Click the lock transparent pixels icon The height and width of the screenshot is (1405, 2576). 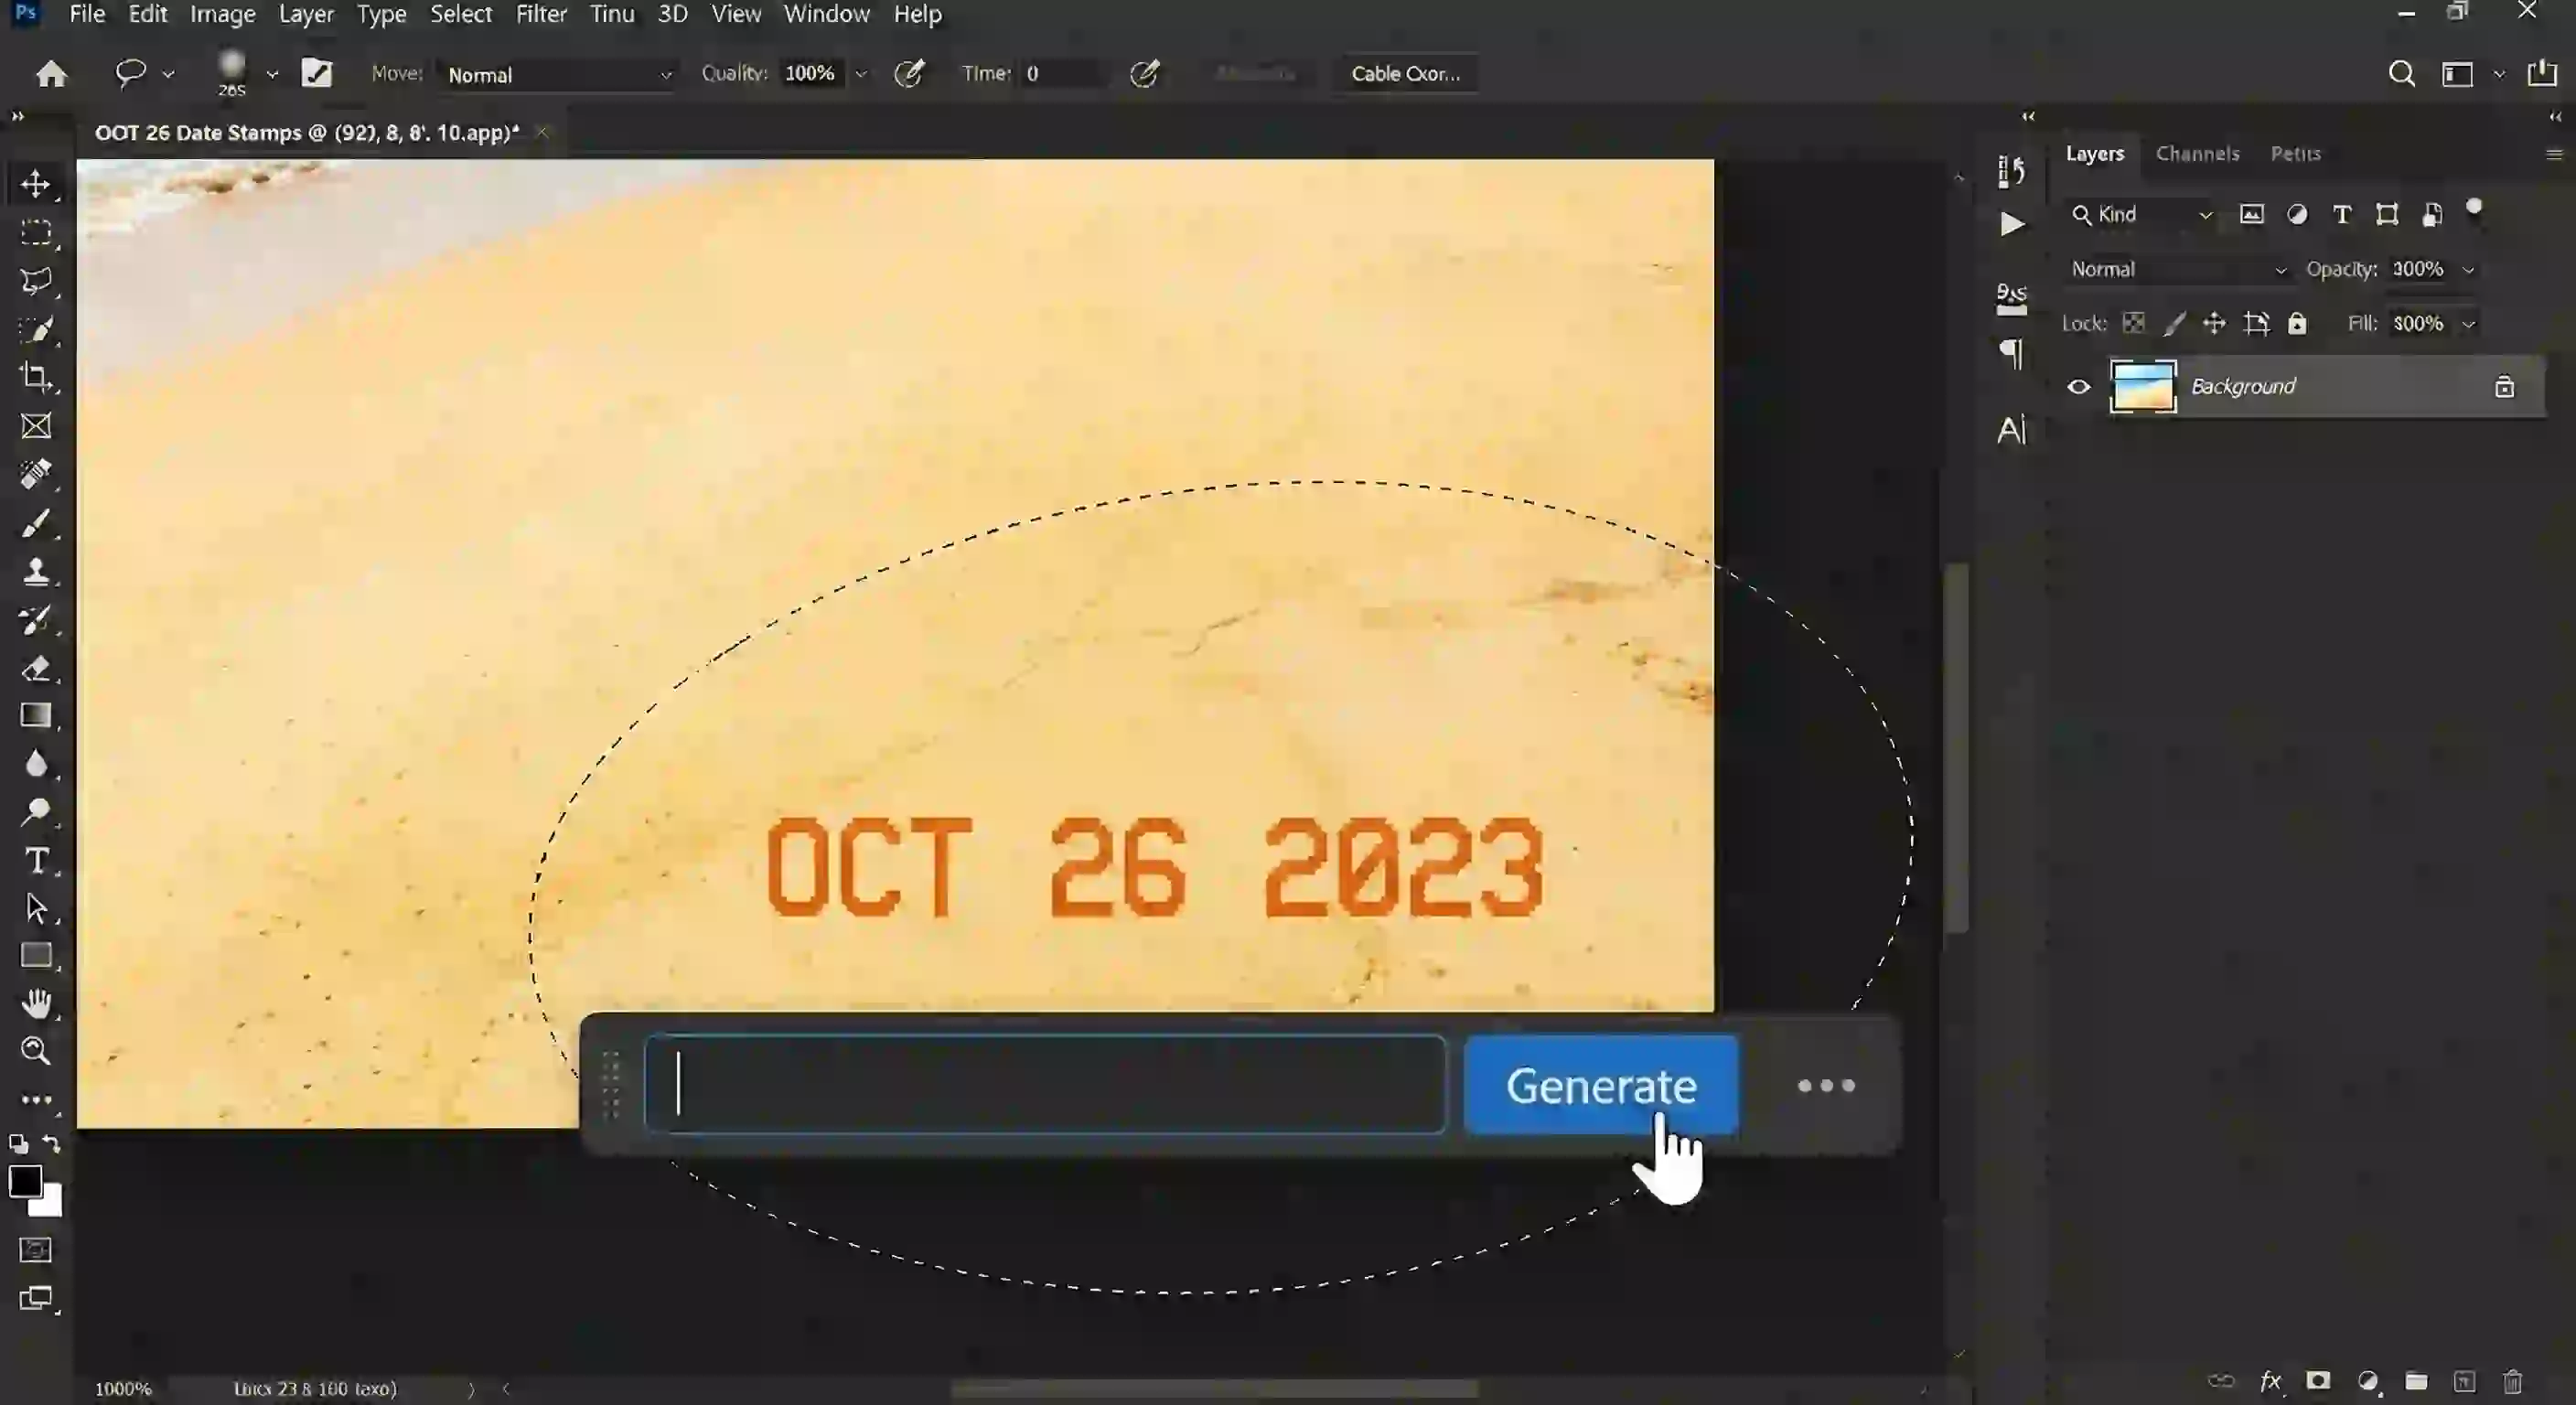pos(2134,323)
